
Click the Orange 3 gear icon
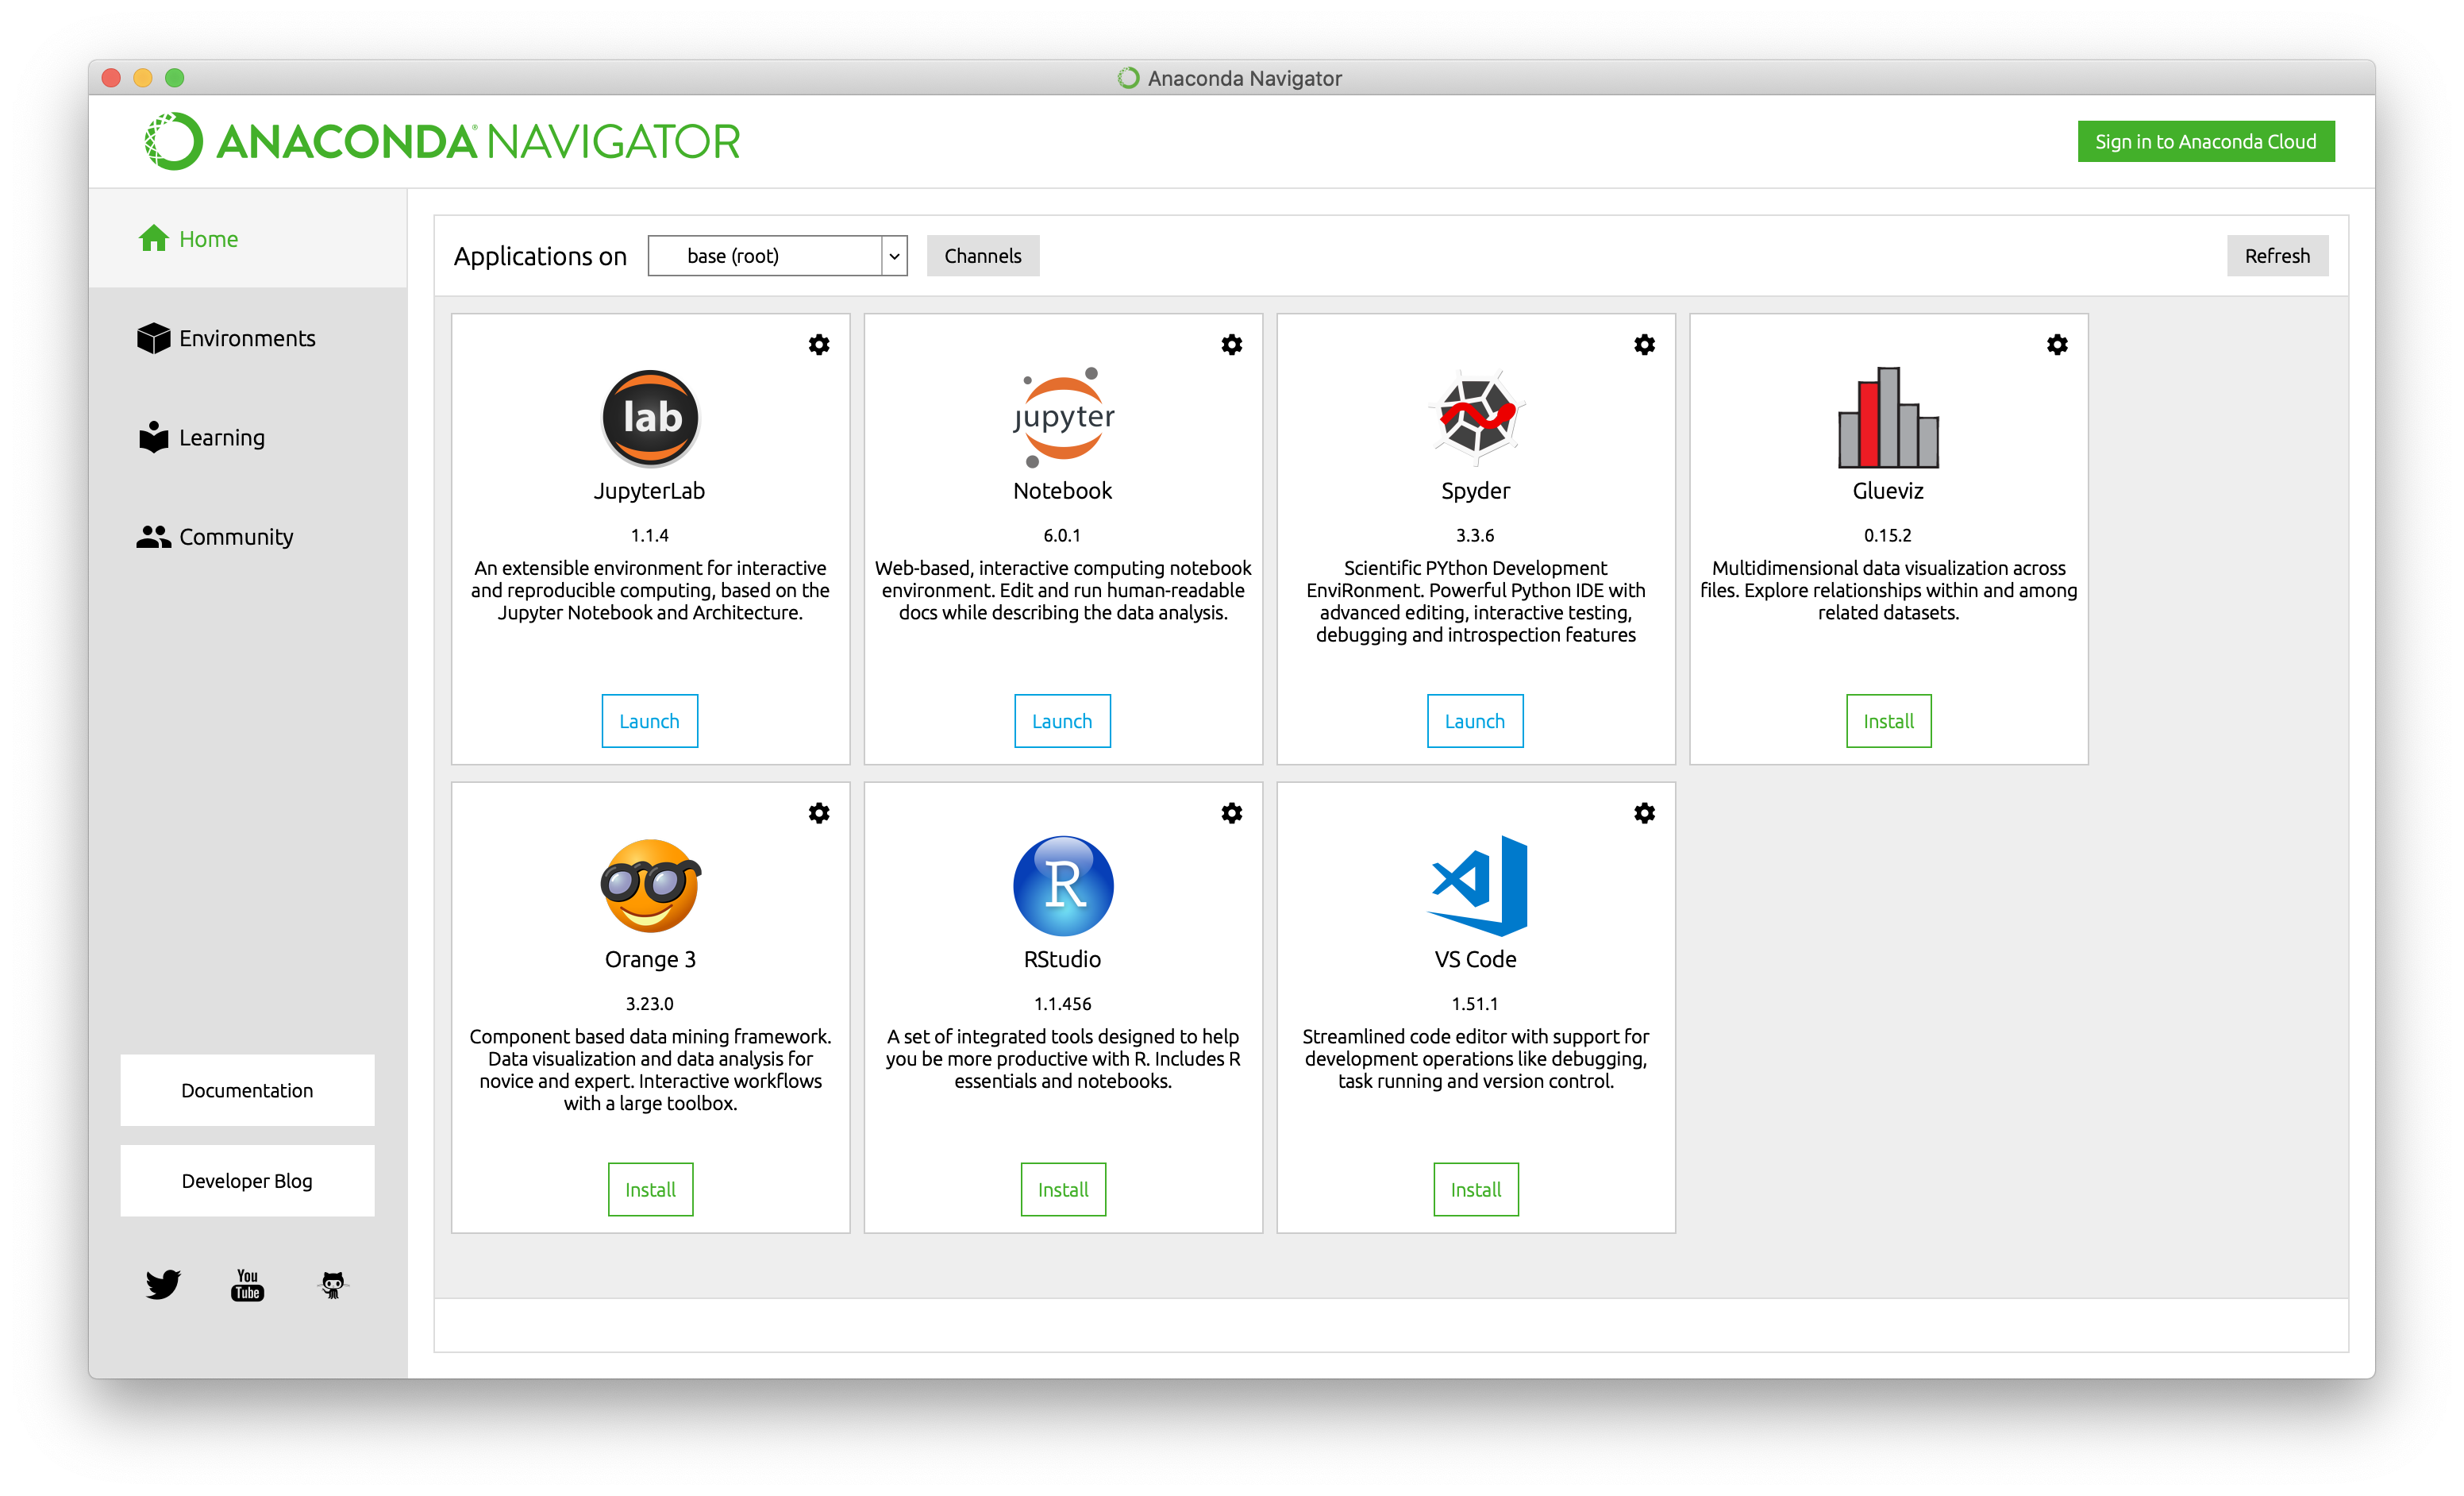[819, 813]
